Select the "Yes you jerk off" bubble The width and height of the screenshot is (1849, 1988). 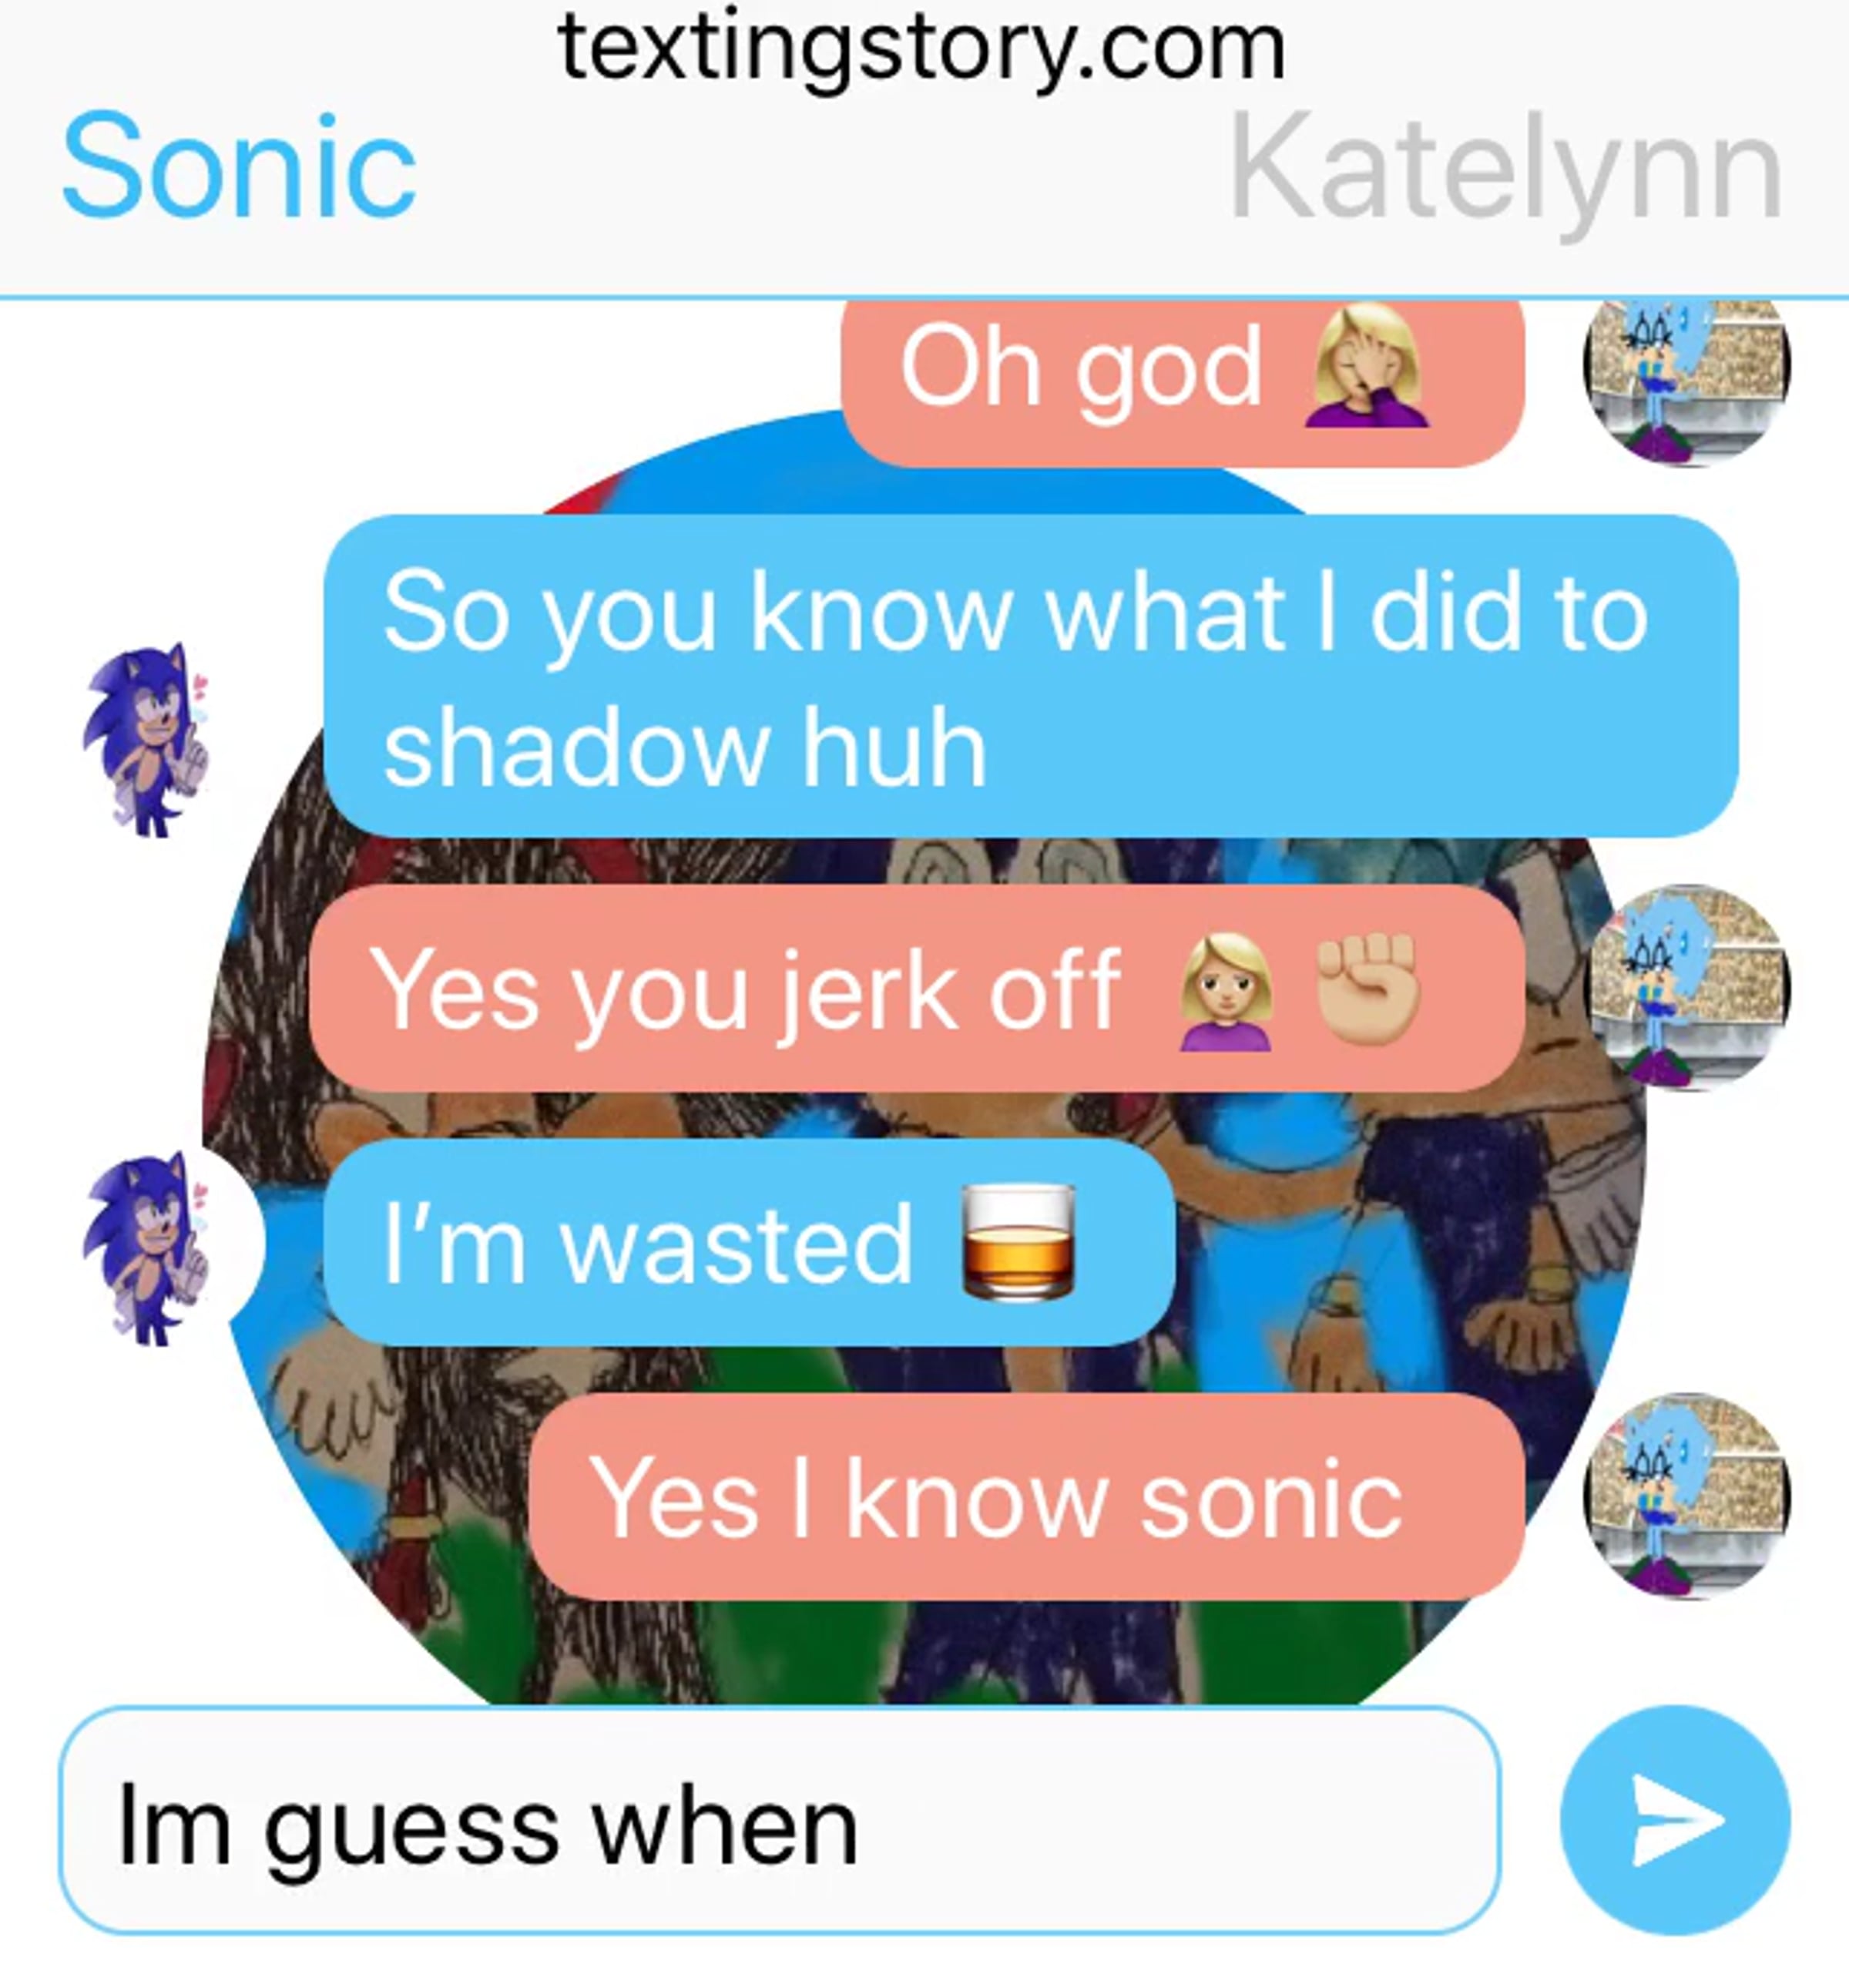(917, 988)
